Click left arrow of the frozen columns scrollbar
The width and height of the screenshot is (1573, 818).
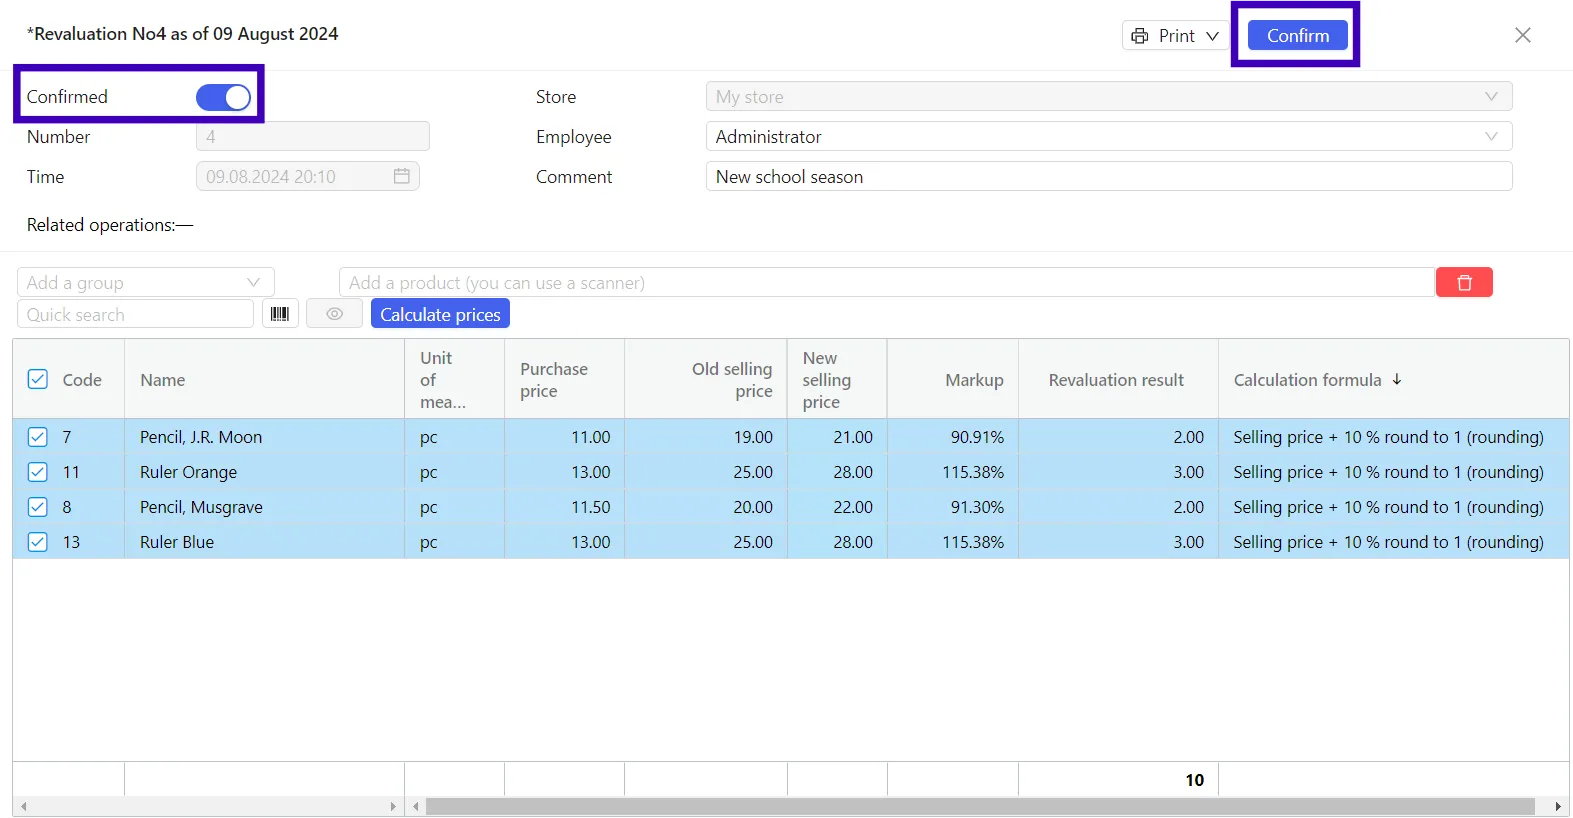24,806
